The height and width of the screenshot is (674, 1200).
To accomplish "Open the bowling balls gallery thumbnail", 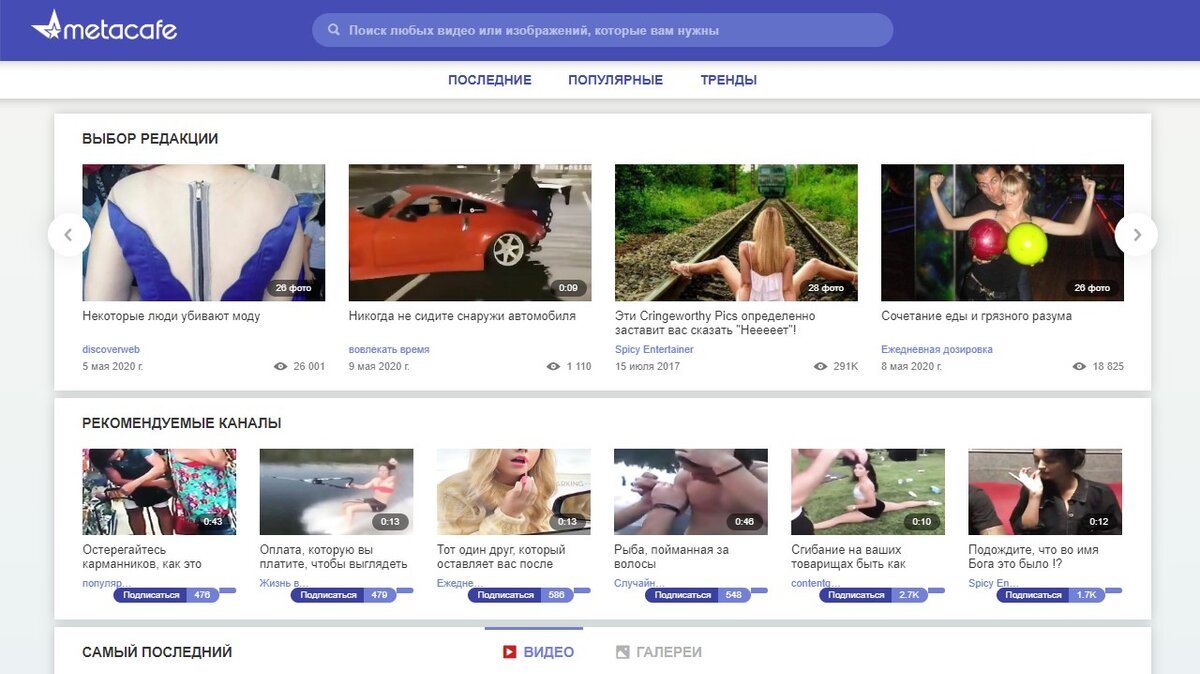I will coord(1002,232).
